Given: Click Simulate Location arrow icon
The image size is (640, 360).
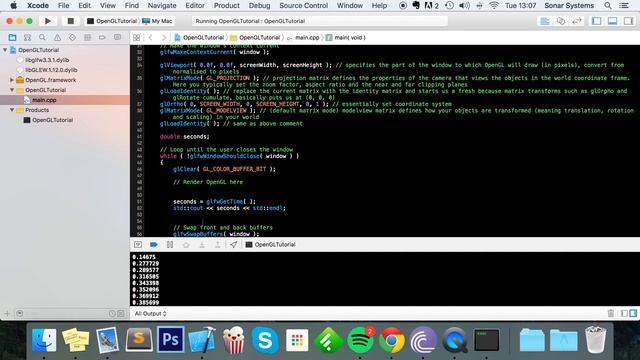Looking at the screenshot, I should tap(233, 244).
